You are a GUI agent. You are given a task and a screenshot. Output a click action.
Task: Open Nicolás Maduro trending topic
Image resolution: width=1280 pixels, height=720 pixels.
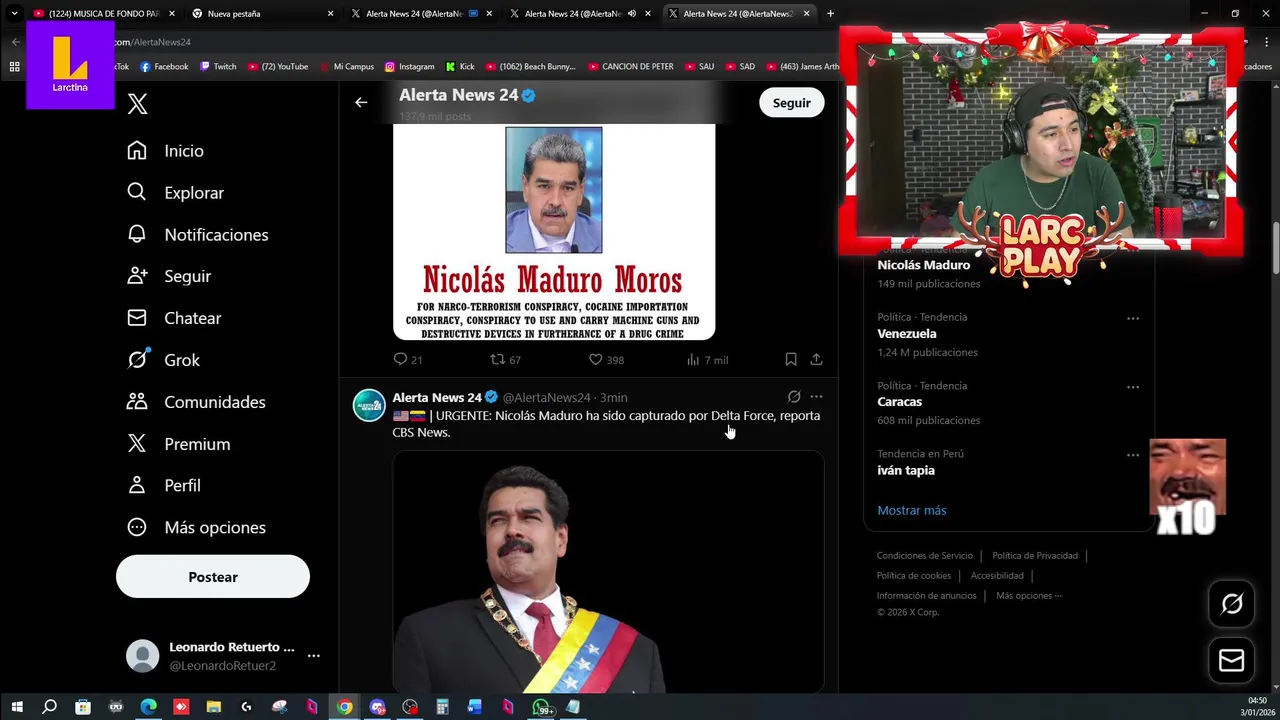[x=923, y=265]
